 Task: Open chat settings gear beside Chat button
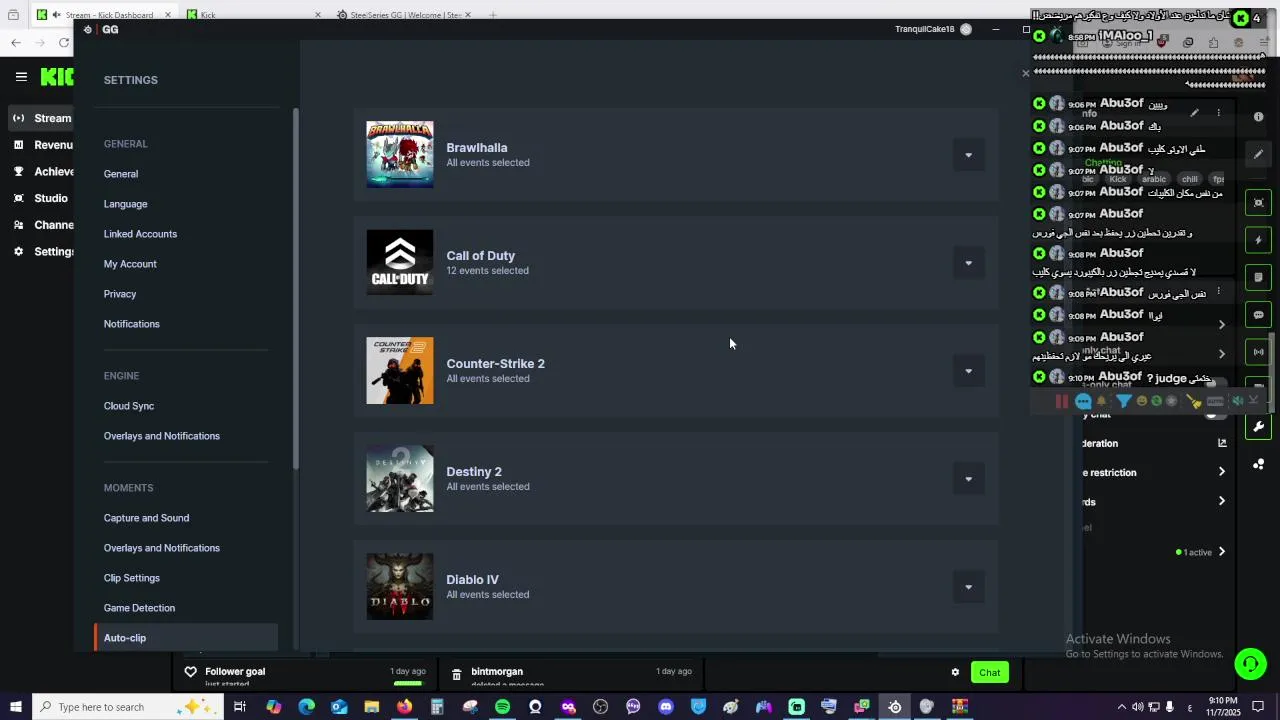[x=955, y=673]
